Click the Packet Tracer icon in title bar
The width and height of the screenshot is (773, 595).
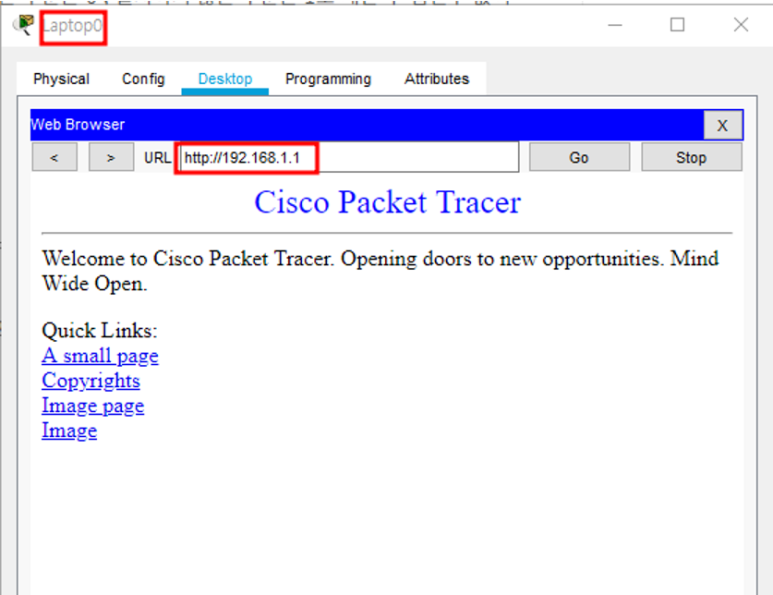click(x=23, y=25)
